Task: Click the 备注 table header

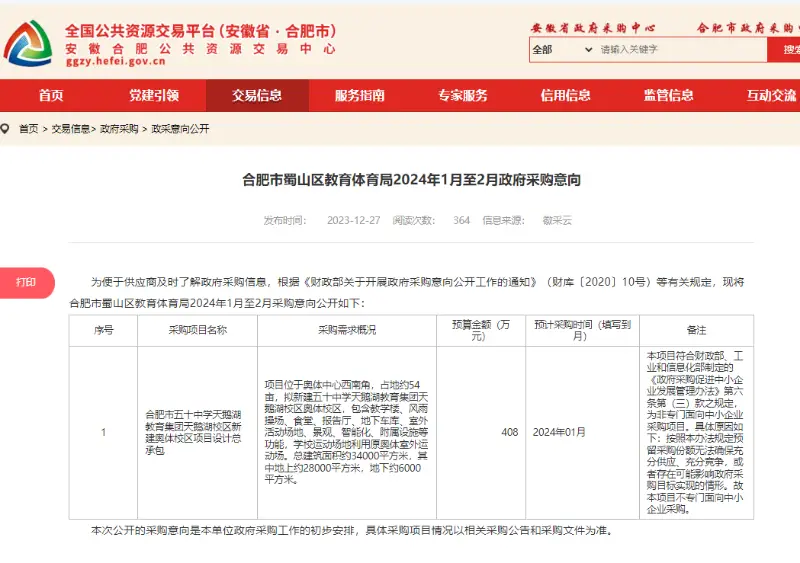Action: point(696,330)
